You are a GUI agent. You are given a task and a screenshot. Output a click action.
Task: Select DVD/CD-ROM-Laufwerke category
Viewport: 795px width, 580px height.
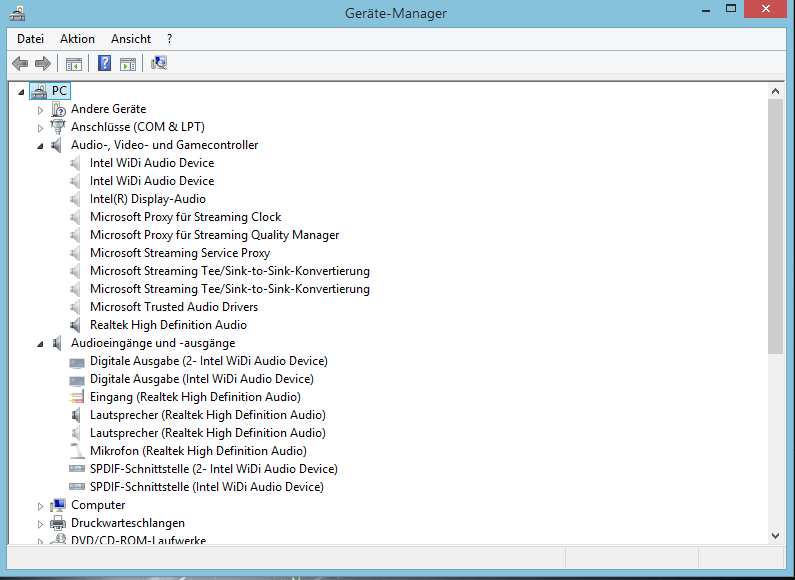138,540
